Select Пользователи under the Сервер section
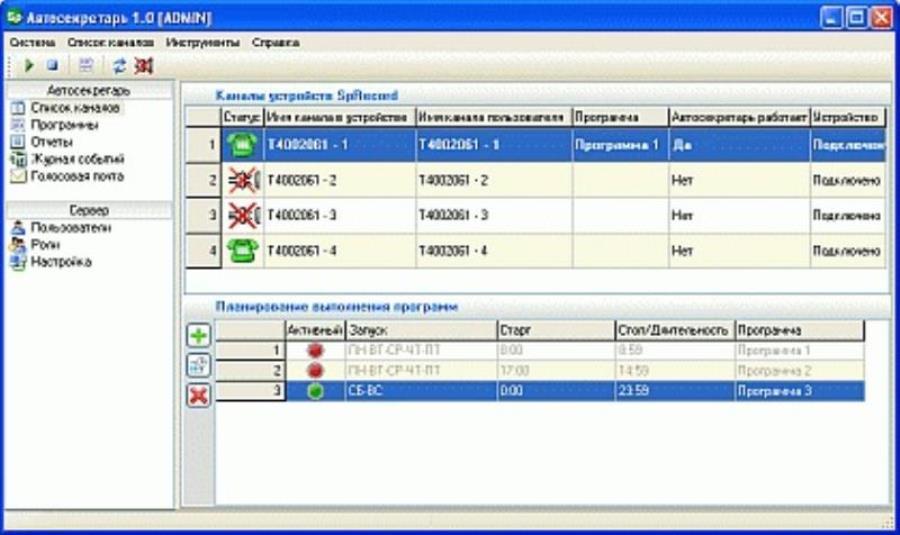This screenshot has height=535, width=900. click(x=70, y=228)
